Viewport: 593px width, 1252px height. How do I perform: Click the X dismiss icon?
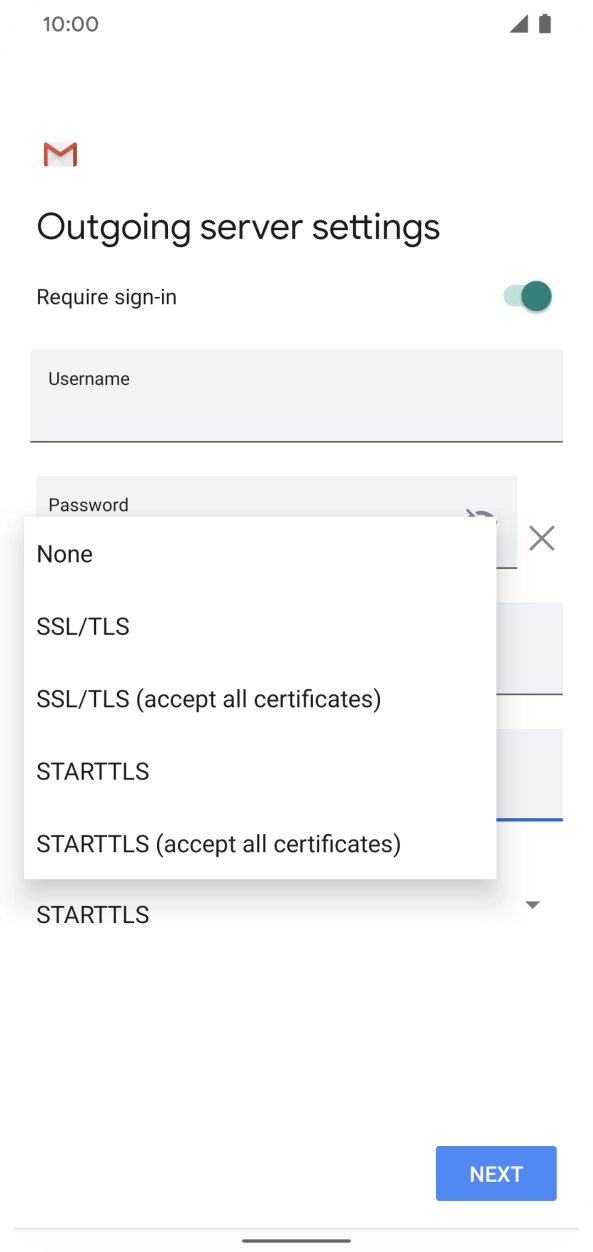(541, 538)
